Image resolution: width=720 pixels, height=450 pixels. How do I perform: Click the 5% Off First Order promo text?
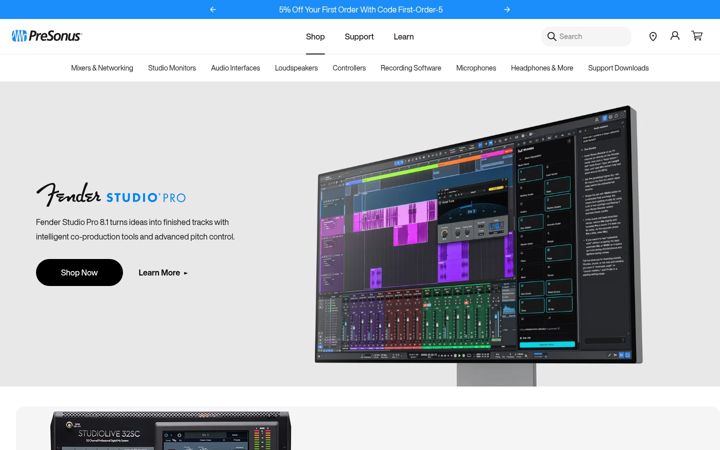360,10
